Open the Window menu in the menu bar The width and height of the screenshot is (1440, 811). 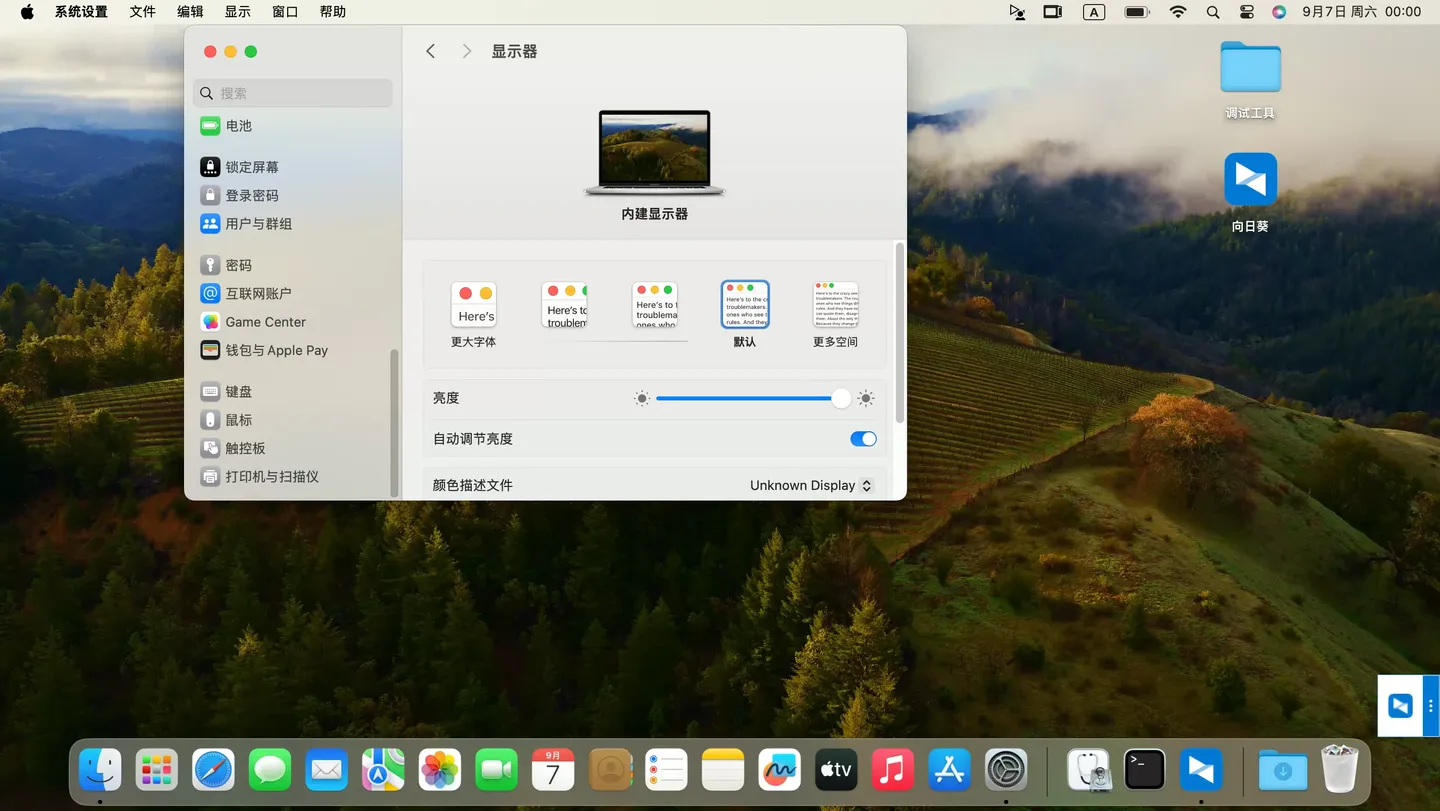284,11
